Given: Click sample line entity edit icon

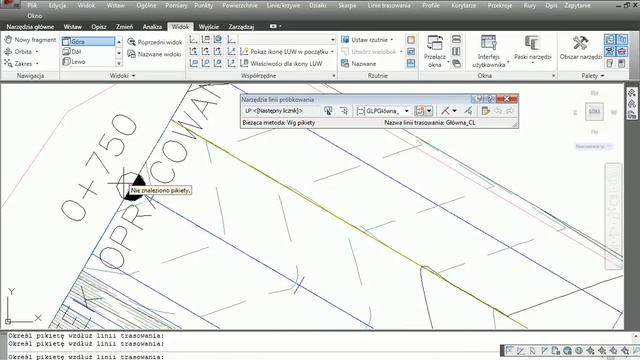Looking at the screenshot, I should pos(468,111).
